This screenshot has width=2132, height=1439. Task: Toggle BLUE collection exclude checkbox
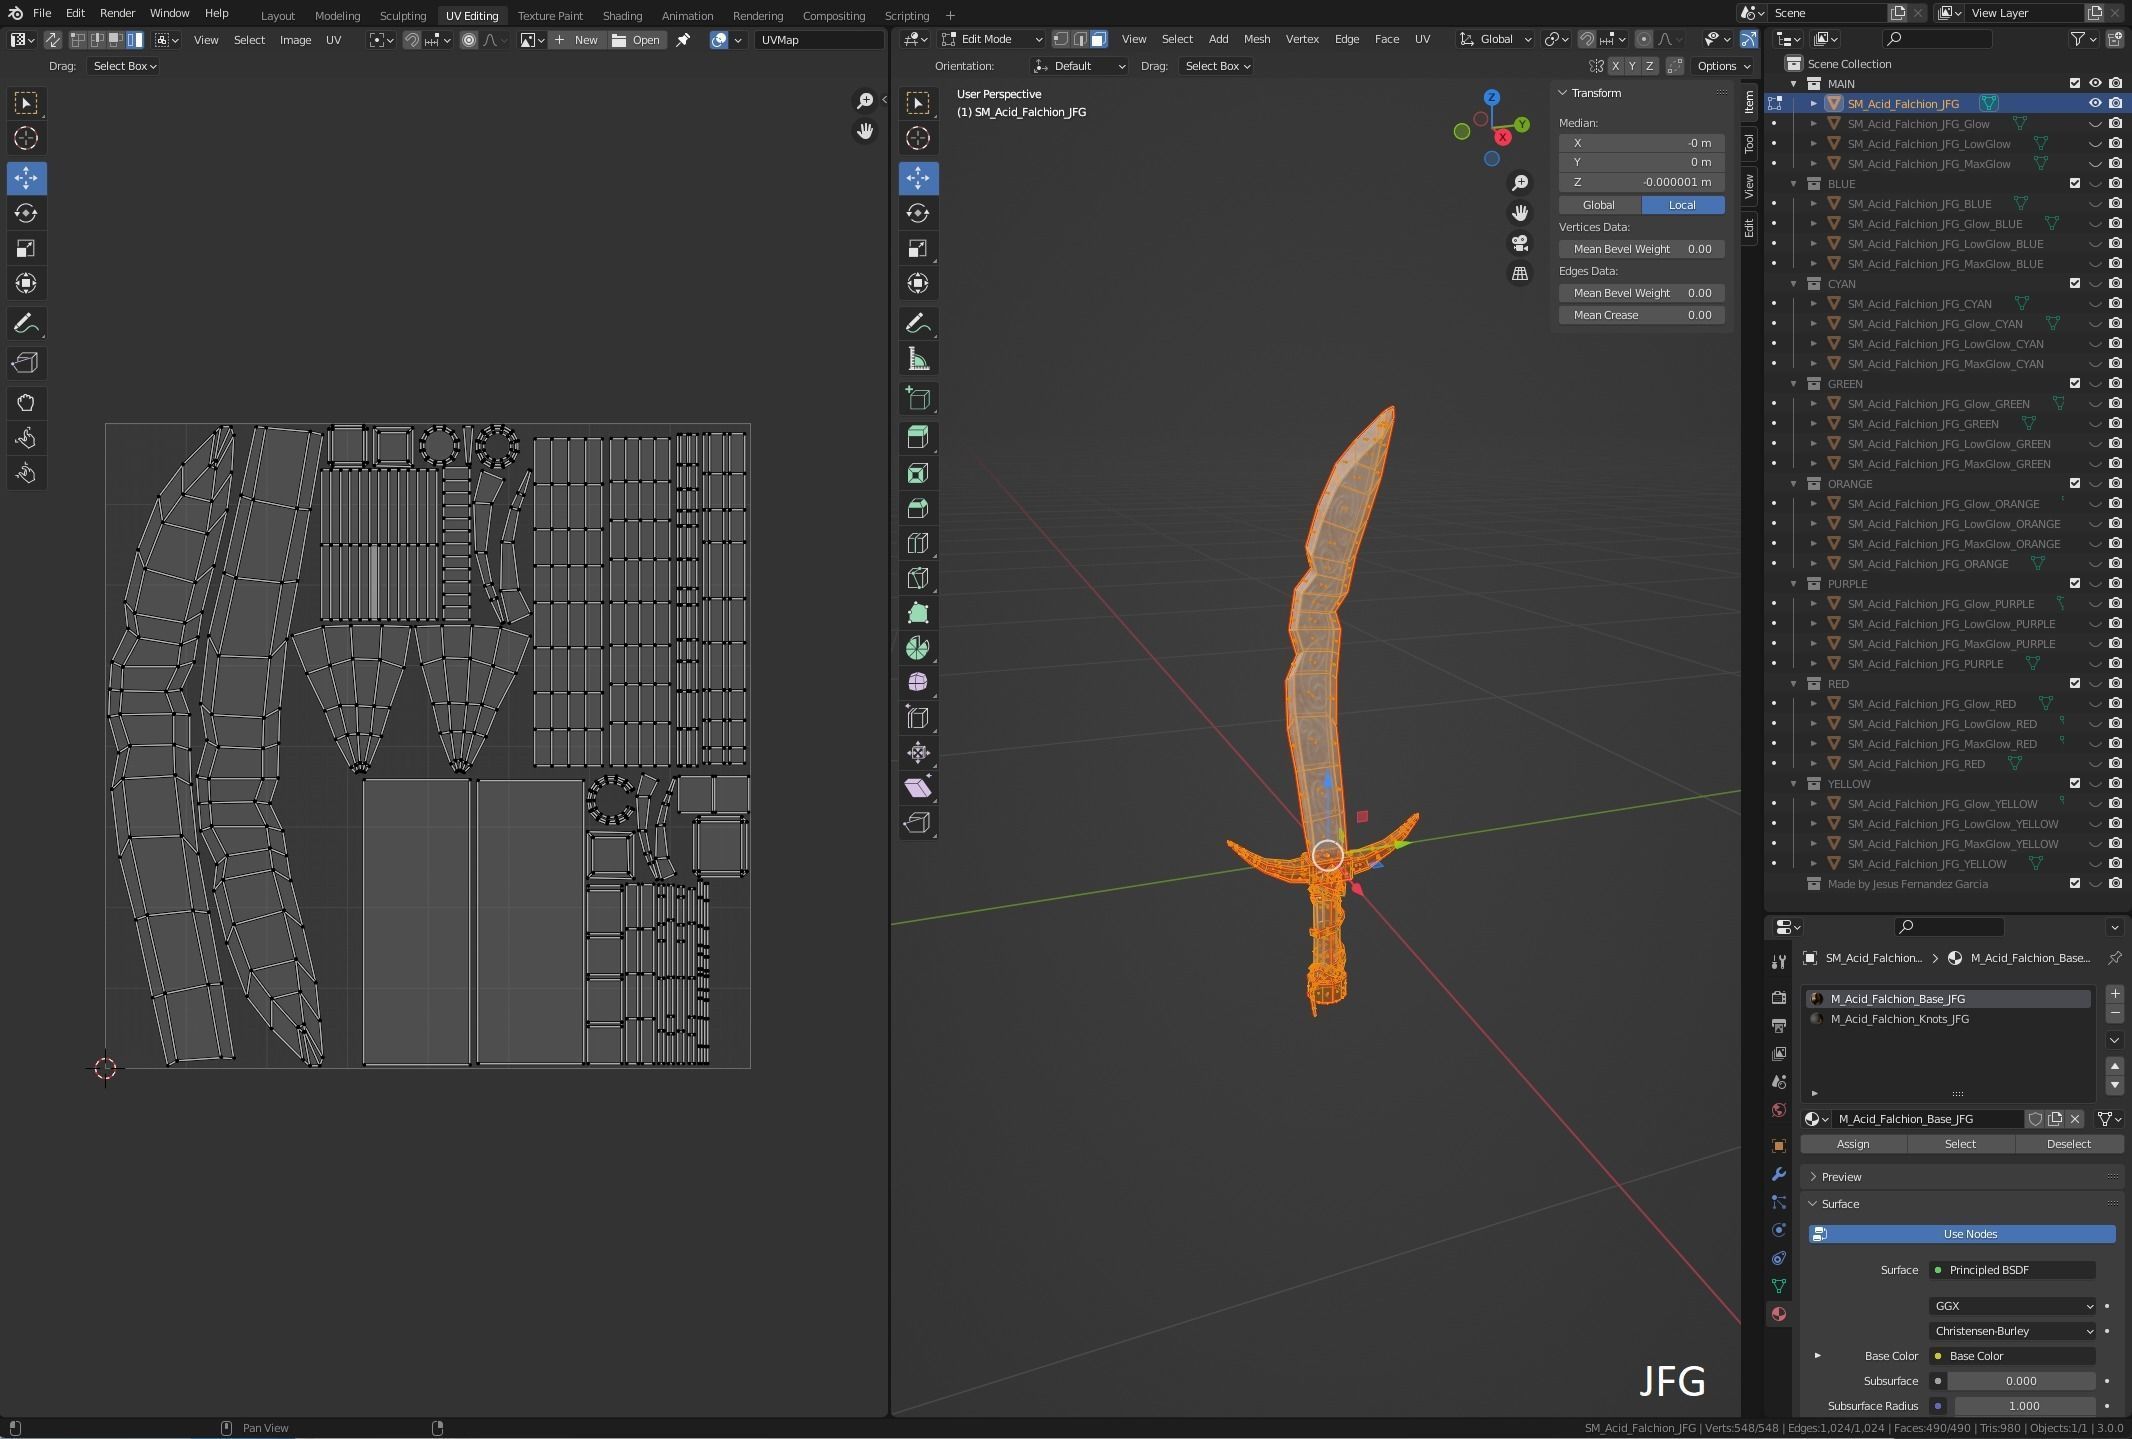[x=2075, y=183]
